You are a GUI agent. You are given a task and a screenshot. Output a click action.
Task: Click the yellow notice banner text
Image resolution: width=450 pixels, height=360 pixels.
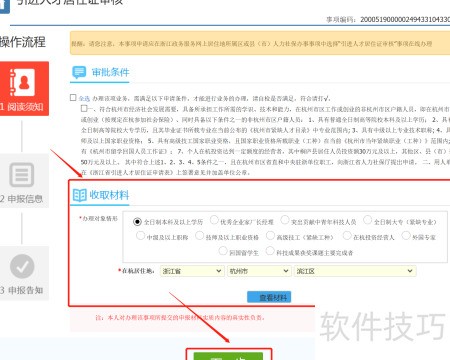coord(252,44)
